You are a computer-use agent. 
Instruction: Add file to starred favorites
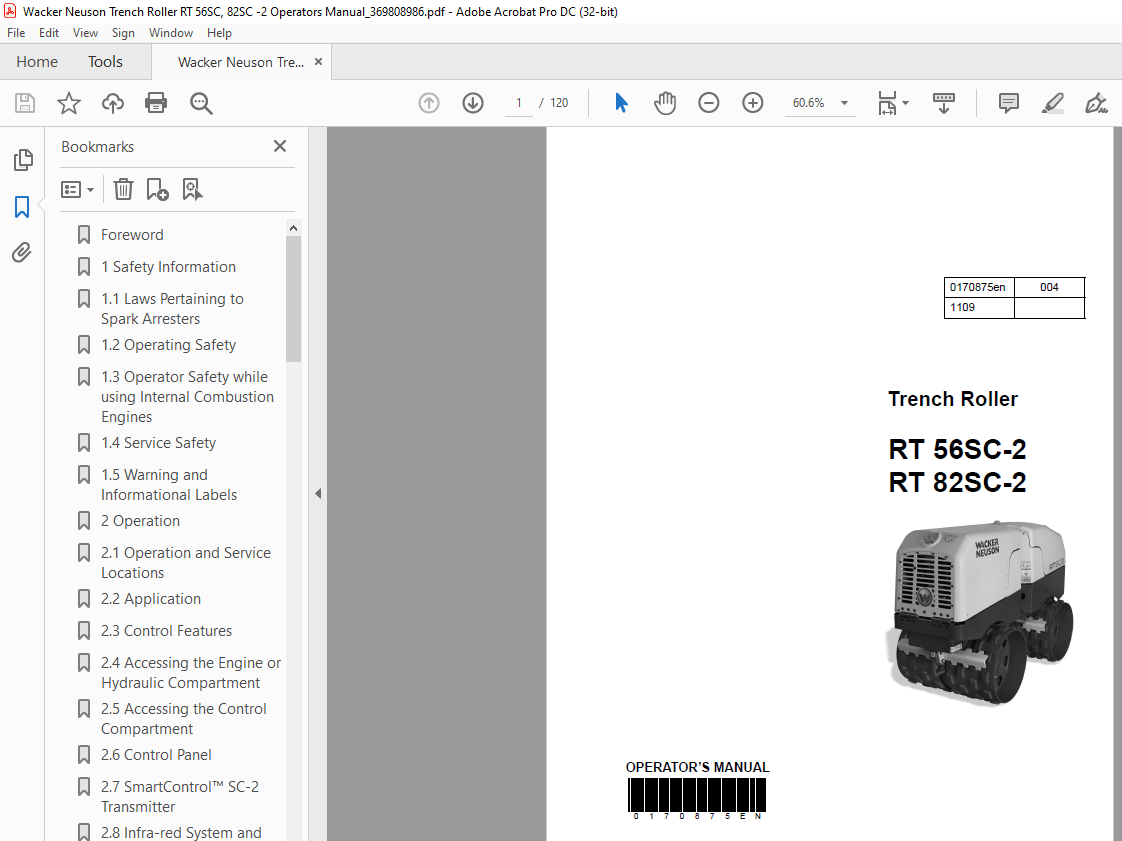point(69,103)
